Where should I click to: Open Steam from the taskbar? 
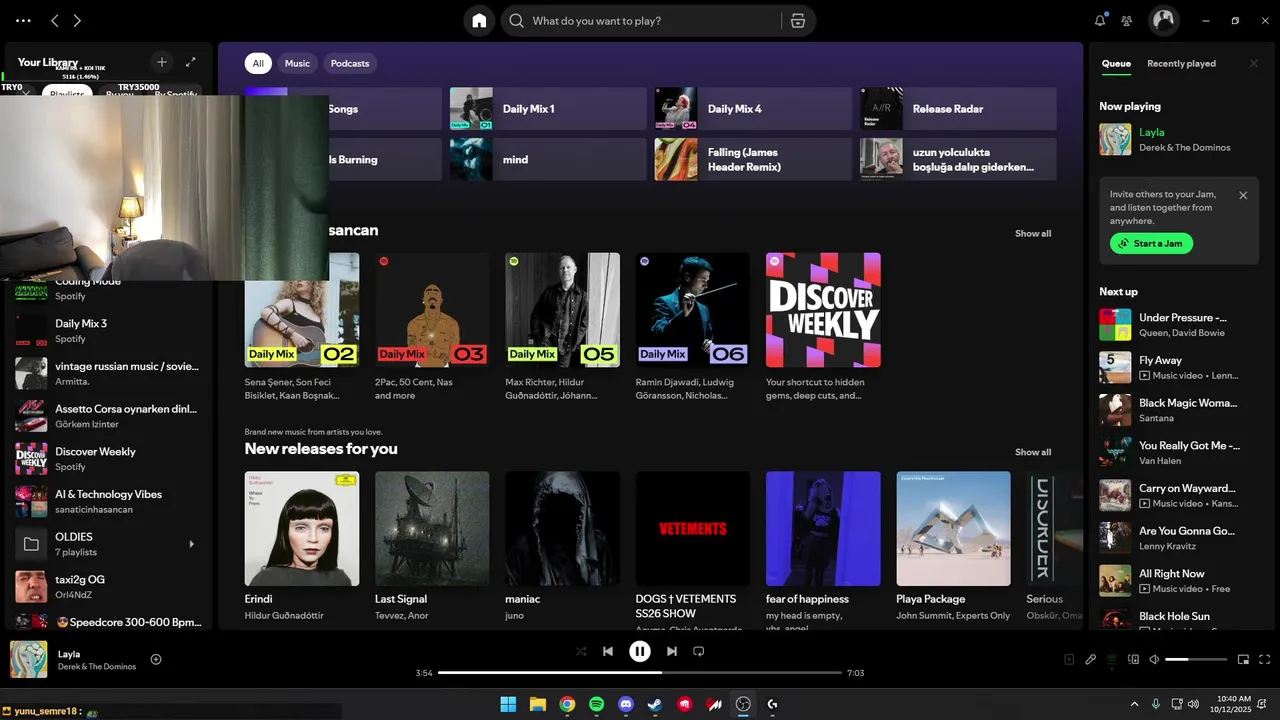655,704
